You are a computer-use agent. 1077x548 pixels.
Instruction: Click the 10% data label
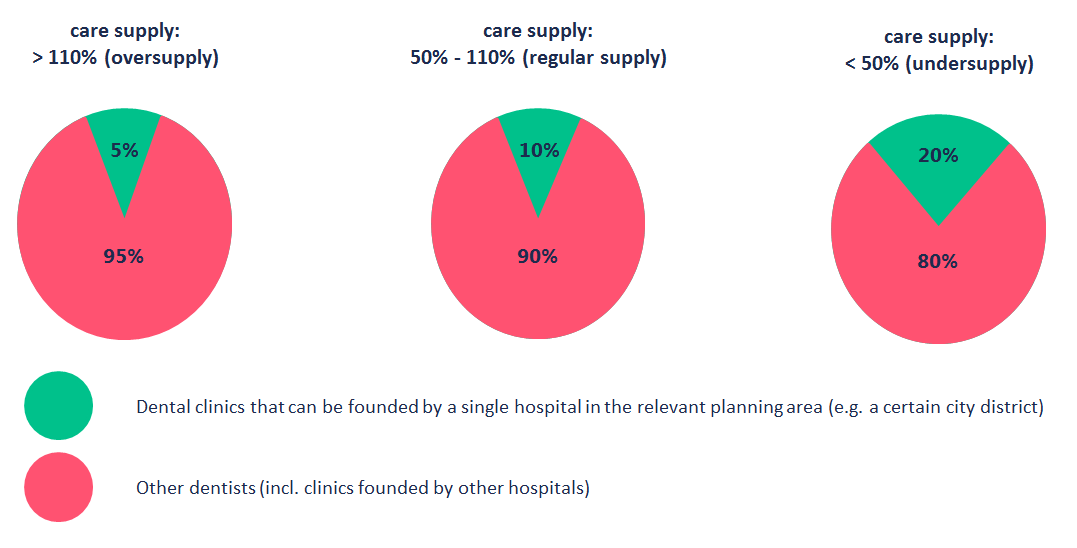(539, 150)
